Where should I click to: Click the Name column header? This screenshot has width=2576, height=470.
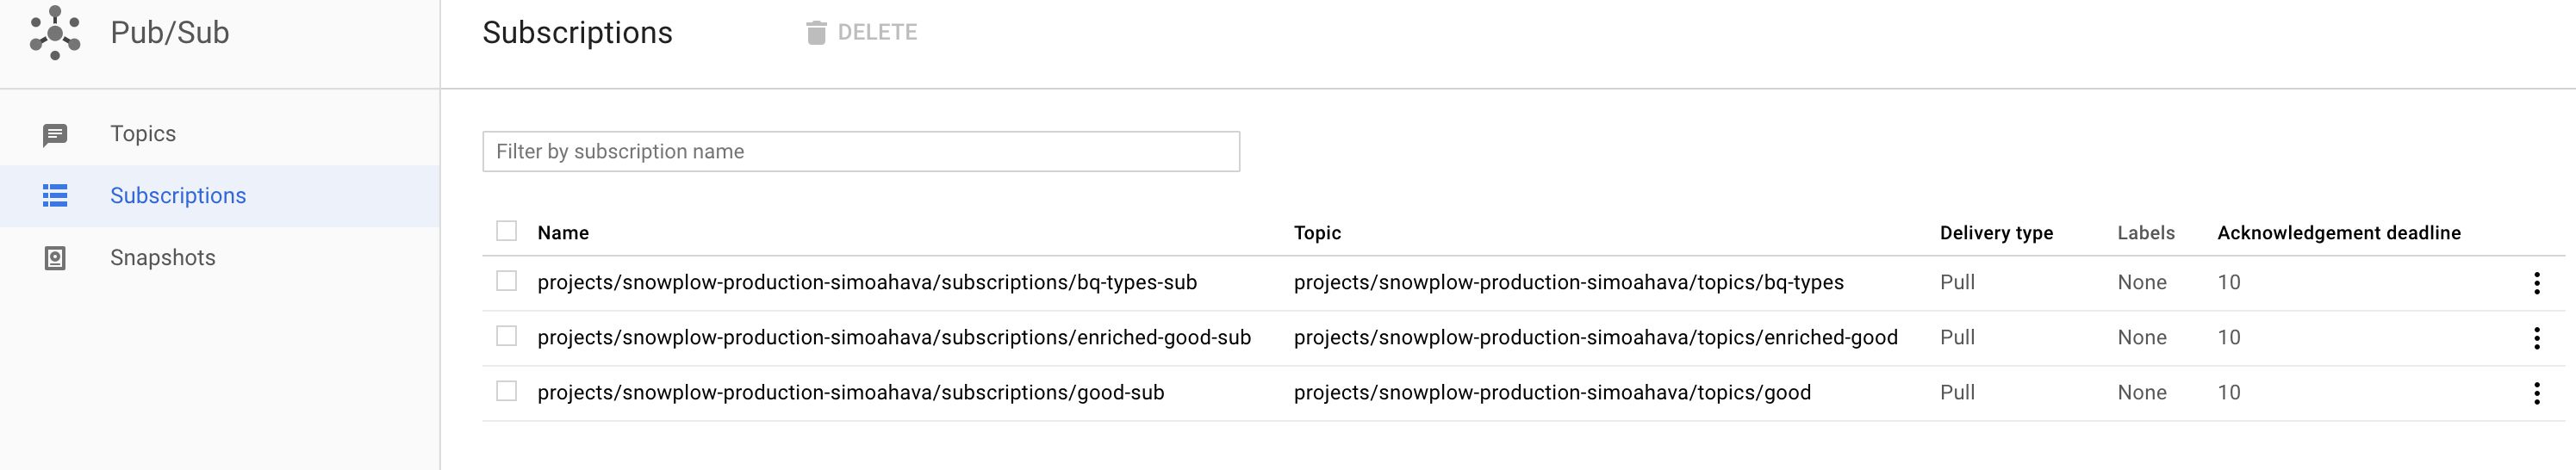point(563,233)
